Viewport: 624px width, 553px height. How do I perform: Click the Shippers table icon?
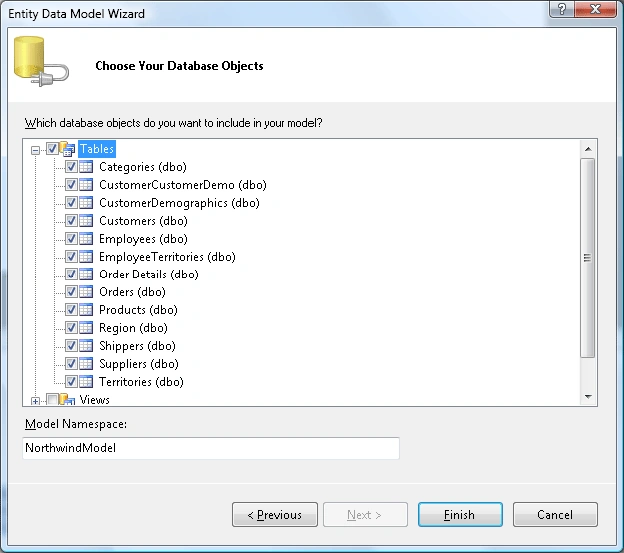tap(86, 345)
